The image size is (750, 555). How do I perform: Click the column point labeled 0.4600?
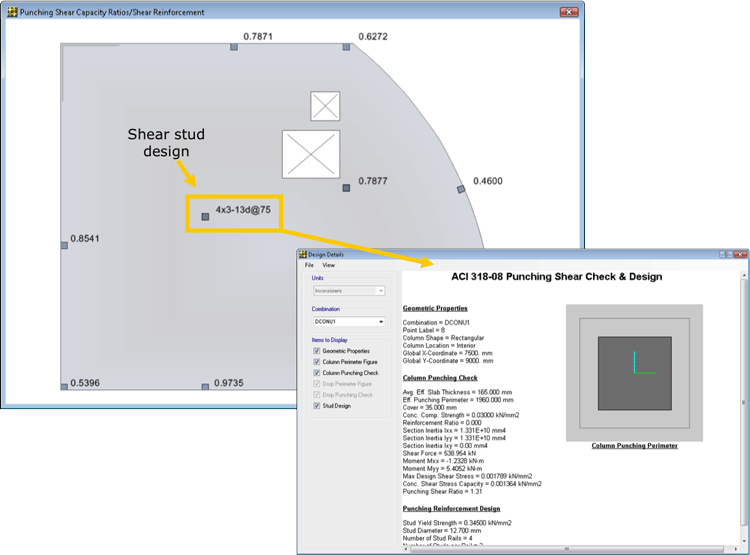(x=461, y=189)
